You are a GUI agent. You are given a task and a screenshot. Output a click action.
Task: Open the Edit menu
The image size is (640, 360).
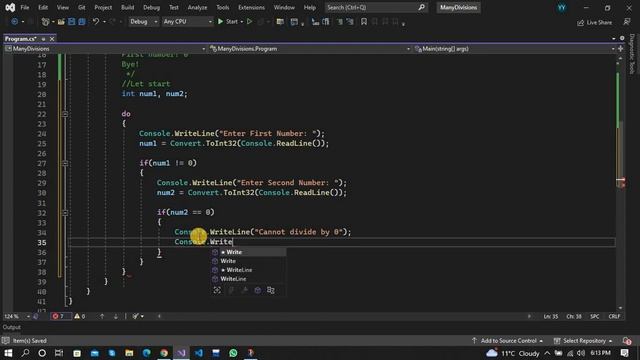click(x=43, y=7)
